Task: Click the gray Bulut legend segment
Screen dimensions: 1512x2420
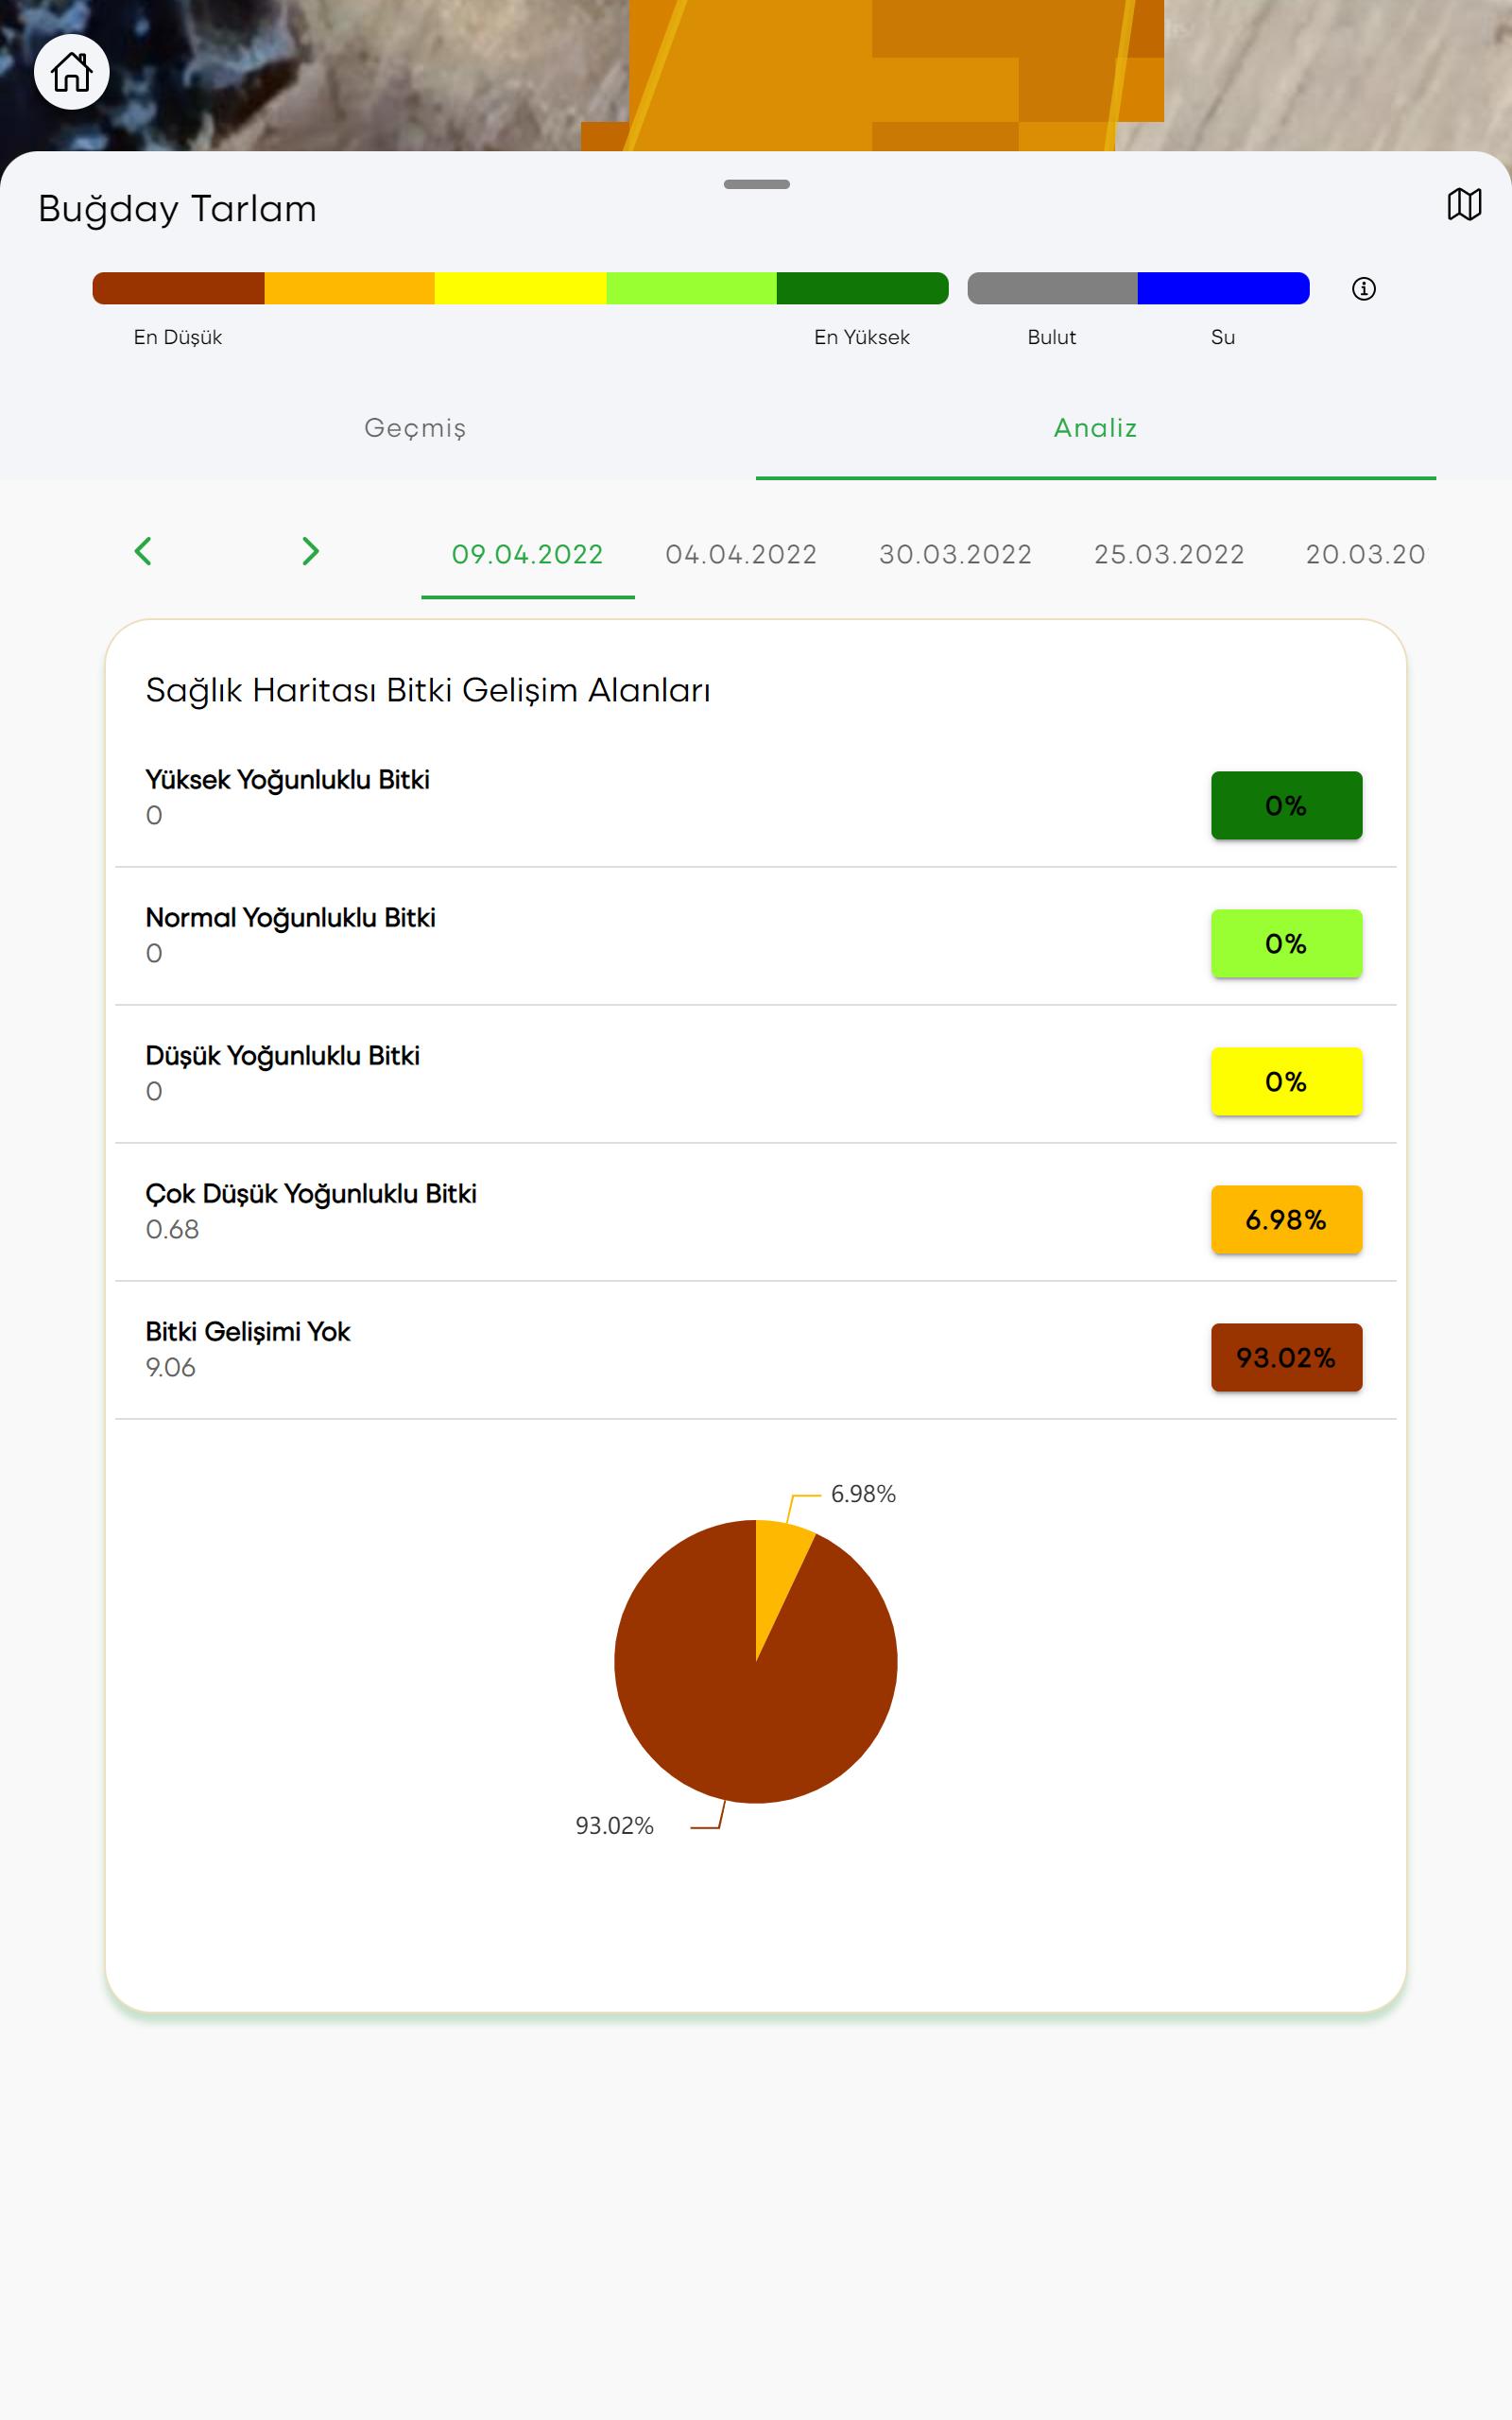Action: [1053, 288]
